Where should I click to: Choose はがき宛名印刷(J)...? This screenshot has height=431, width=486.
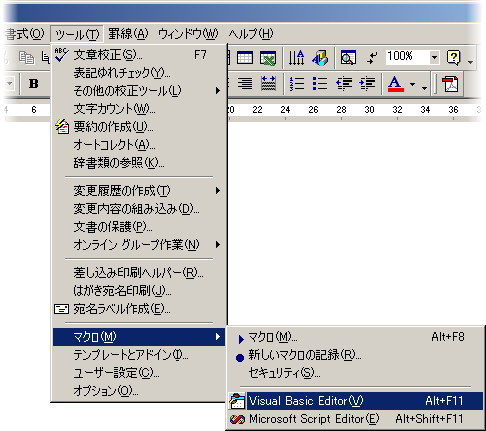[139, 291]
